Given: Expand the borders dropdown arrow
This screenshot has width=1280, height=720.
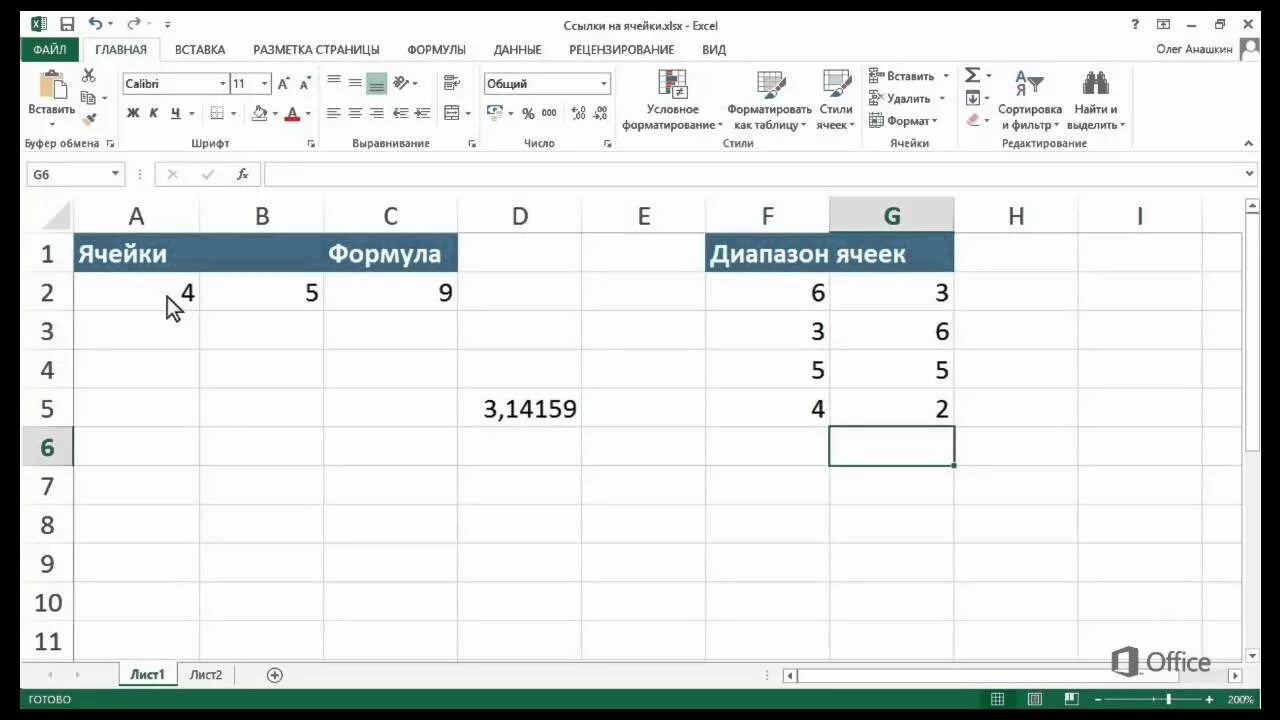Looking at the screenshot, I should 233,113.
